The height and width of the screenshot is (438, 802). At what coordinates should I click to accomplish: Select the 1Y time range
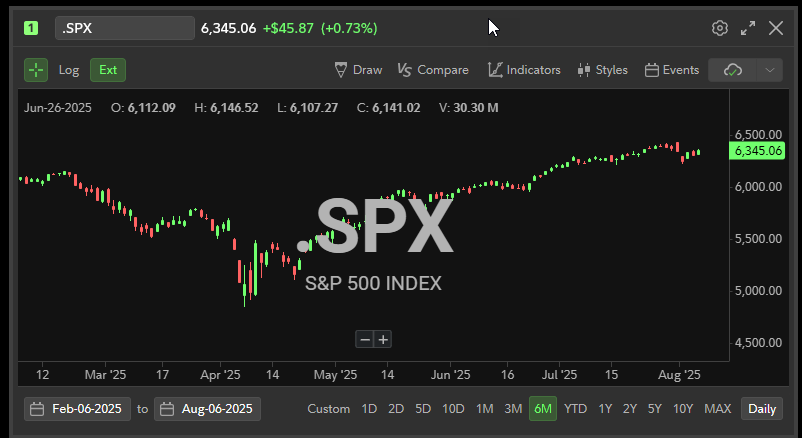[x=605, y=409]
